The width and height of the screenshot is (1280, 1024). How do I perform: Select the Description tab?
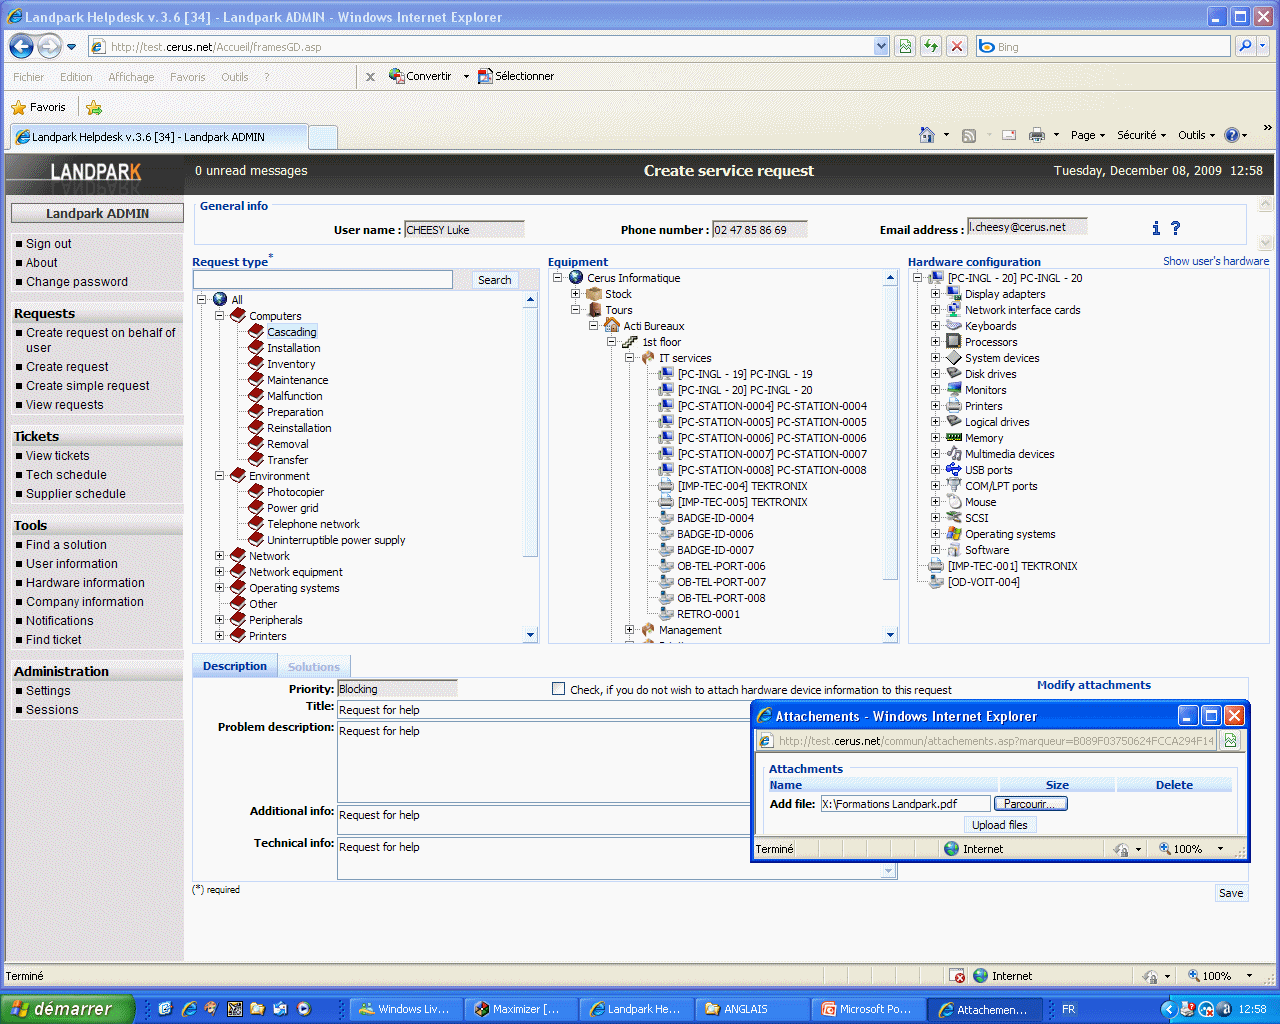click(235, 666)
